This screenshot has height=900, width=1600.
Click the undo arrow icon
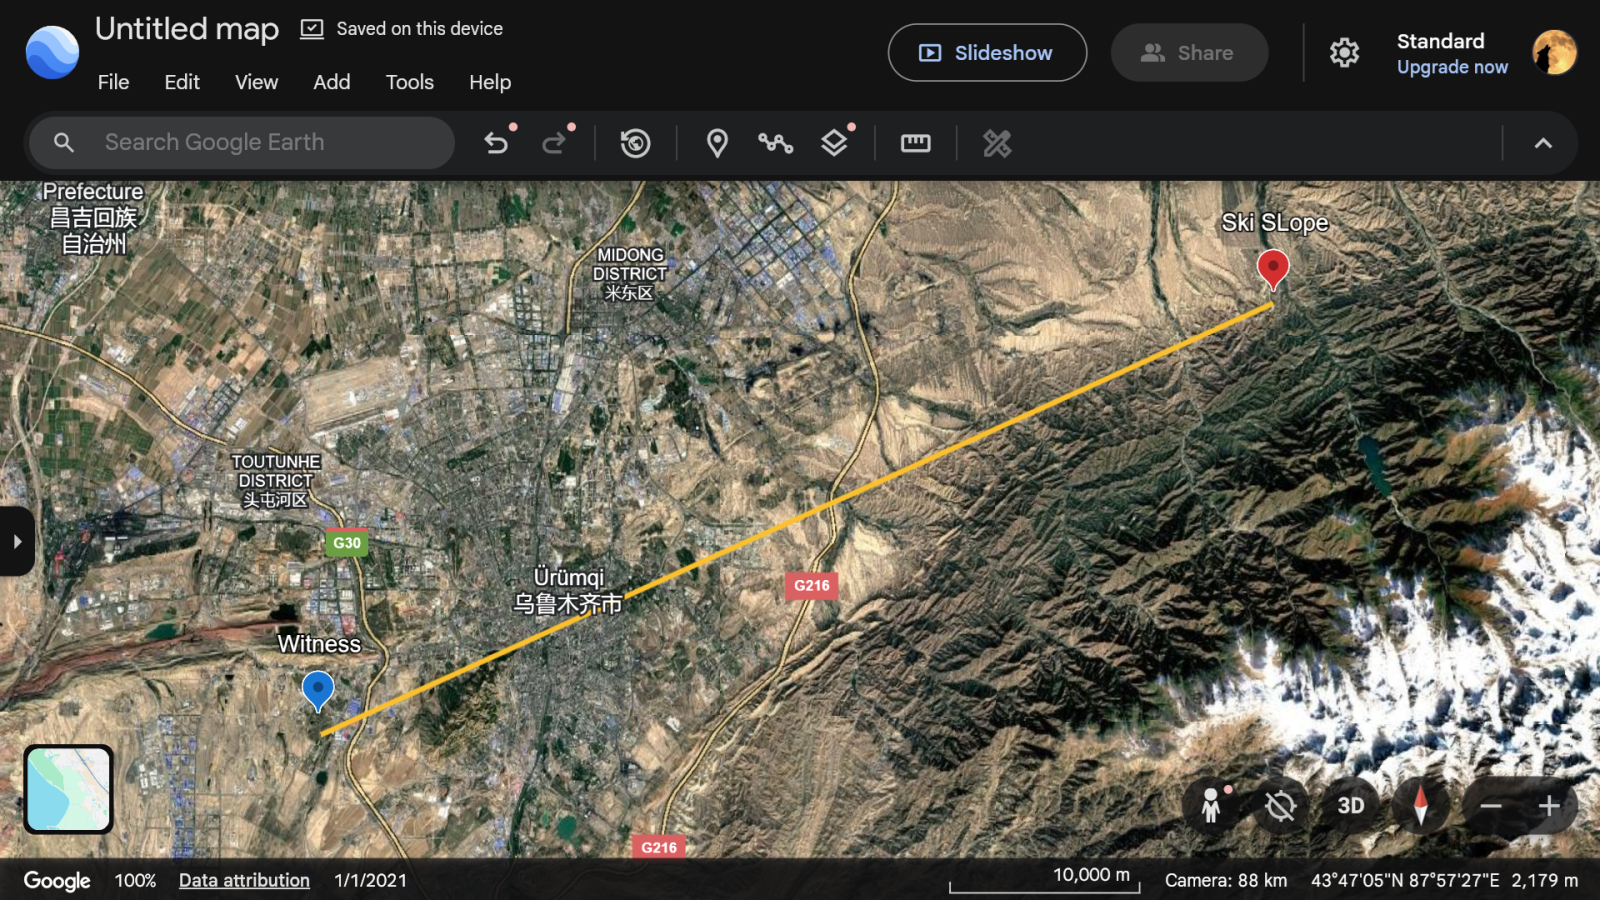pos(496,144)
